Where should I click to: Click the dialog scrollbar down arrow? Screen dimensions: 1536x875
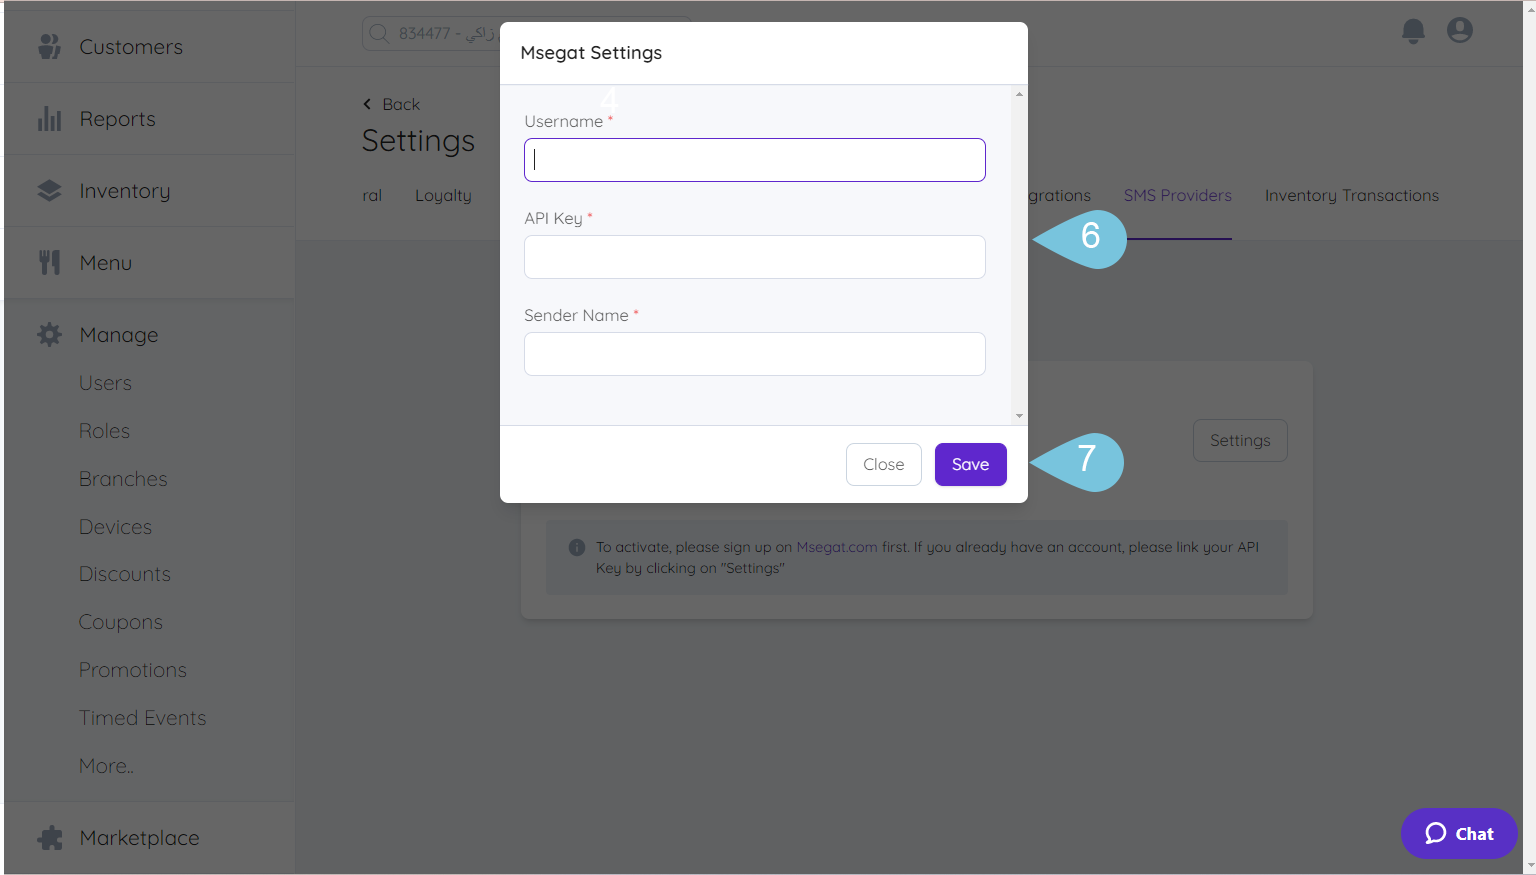point(1019,415)
